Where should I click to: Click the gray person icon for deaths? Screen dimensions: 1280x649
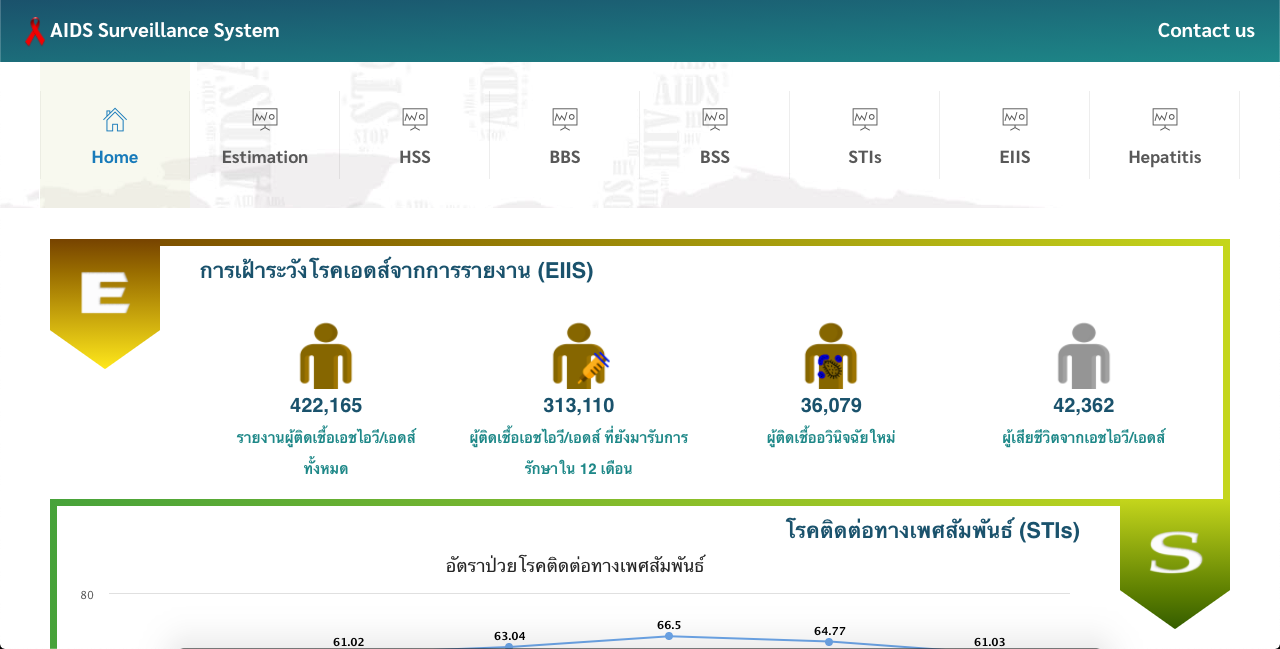pos(1084,356)
